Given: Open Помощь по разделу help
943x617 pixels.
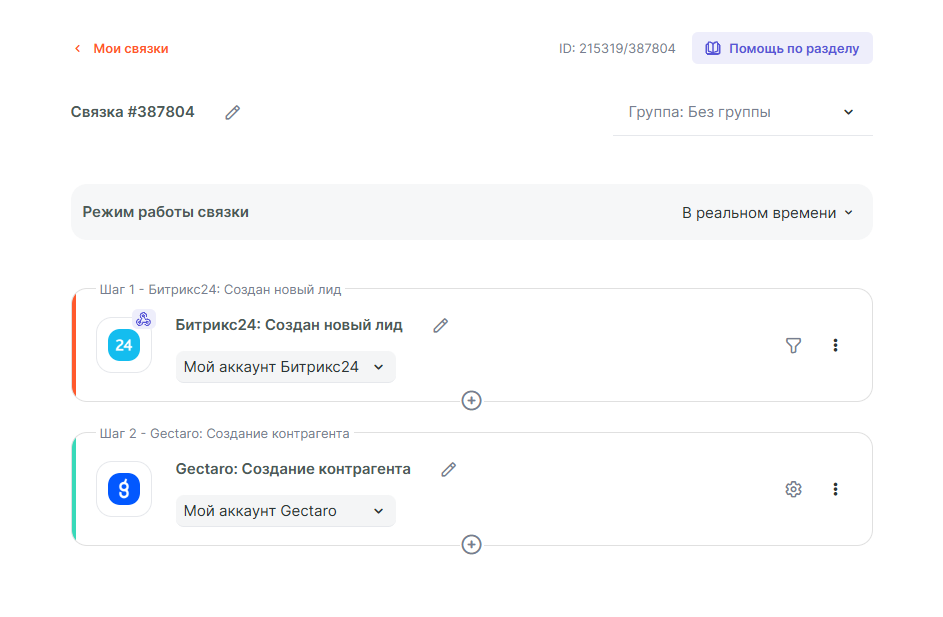Looking at the screenshot, I should pyautogui.click(x=782, y=48).
